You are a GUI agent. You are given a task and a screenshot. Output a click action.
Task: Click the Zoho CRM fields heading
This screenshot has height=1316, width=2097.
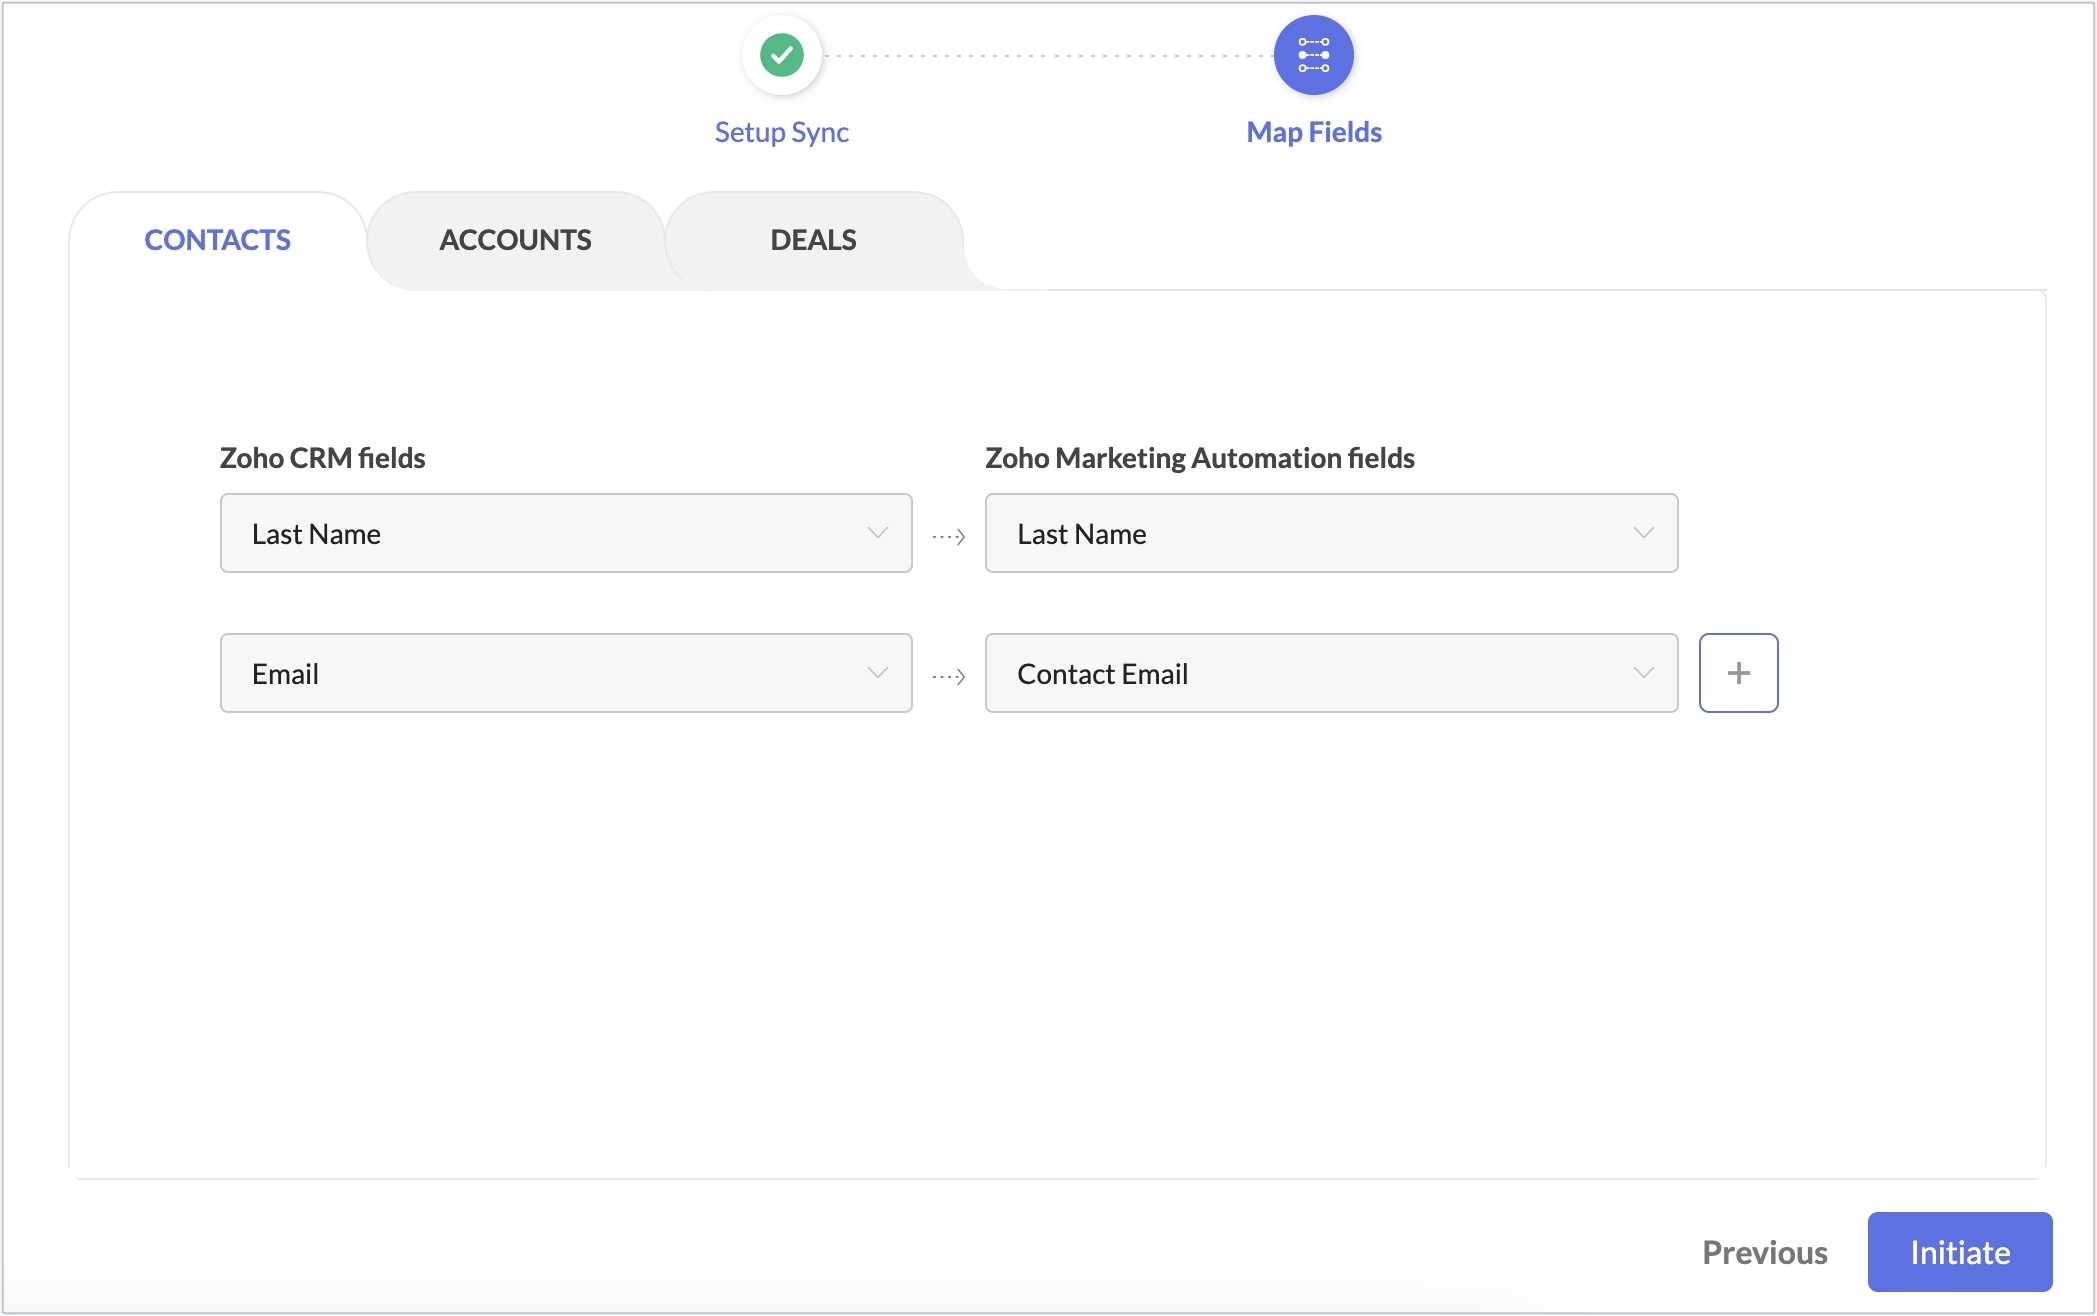pos(322,458)
